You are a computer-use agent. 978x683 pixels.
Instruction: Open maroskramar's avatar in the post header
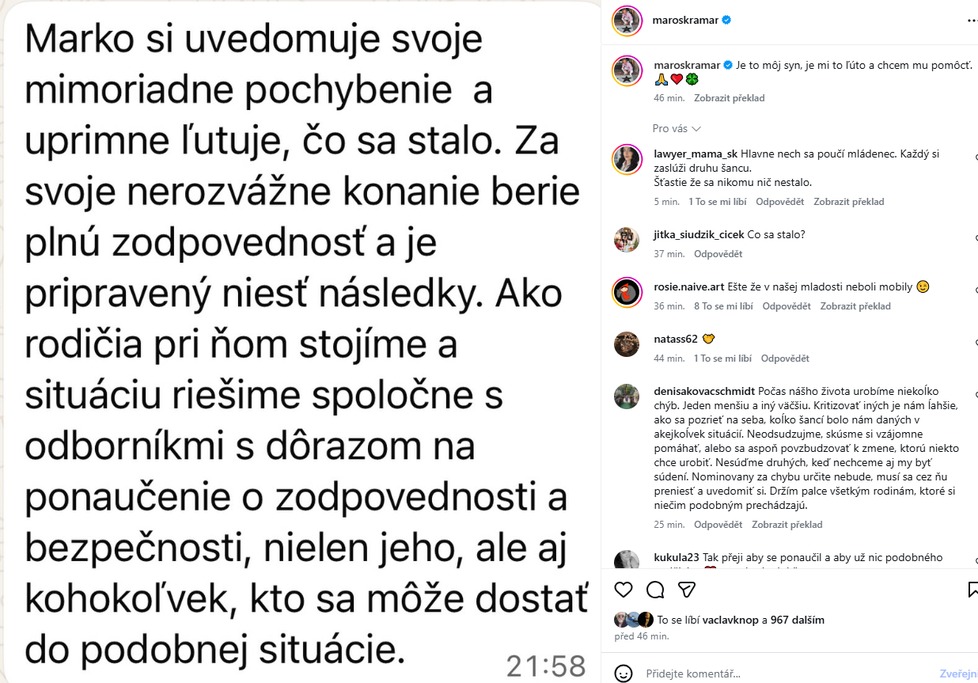[627, 19]
